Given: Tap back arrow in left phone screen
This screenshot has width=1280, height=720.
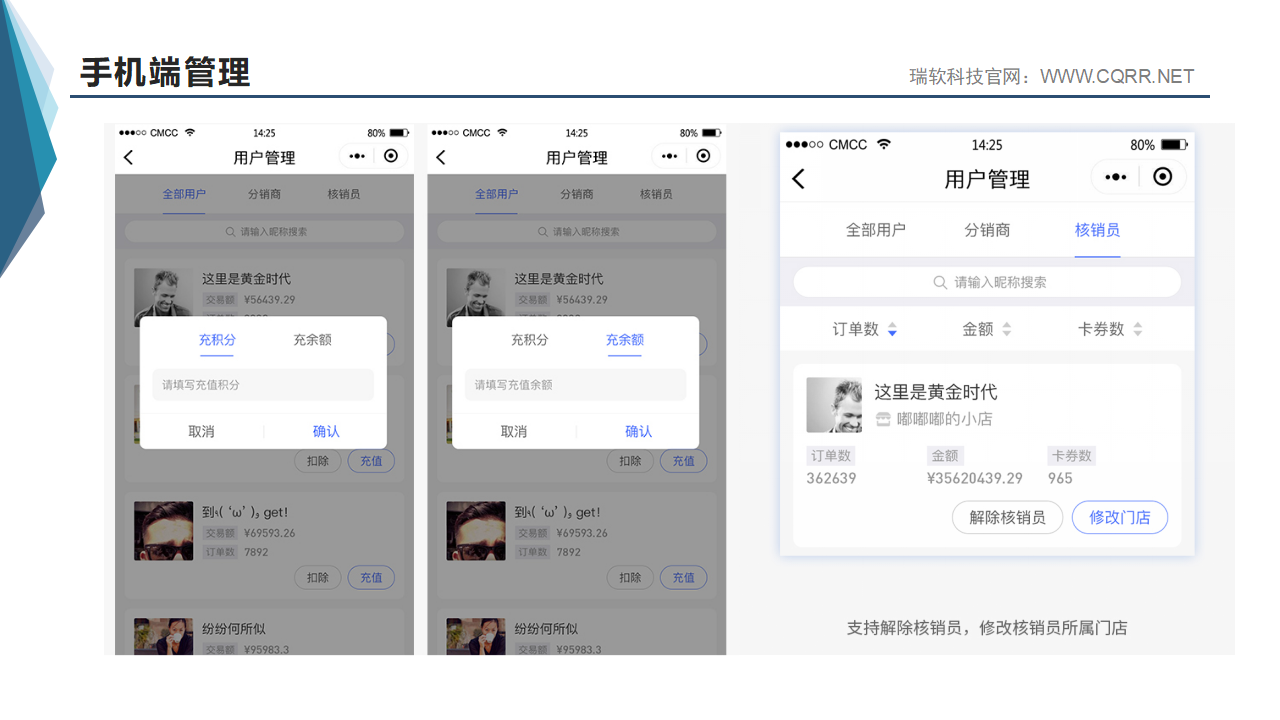Looking at the screenshot, I should (x=128, y=157).
